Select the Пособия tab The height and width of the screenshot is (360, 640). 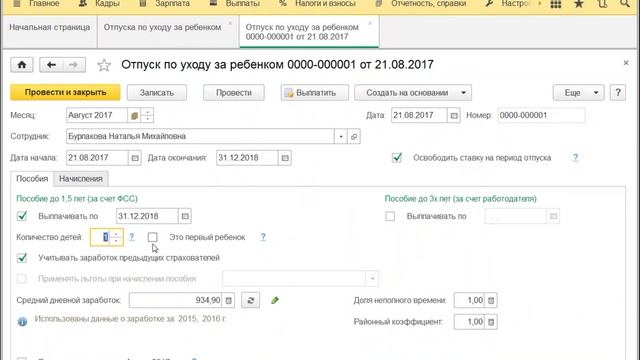(x=32, y=179)
